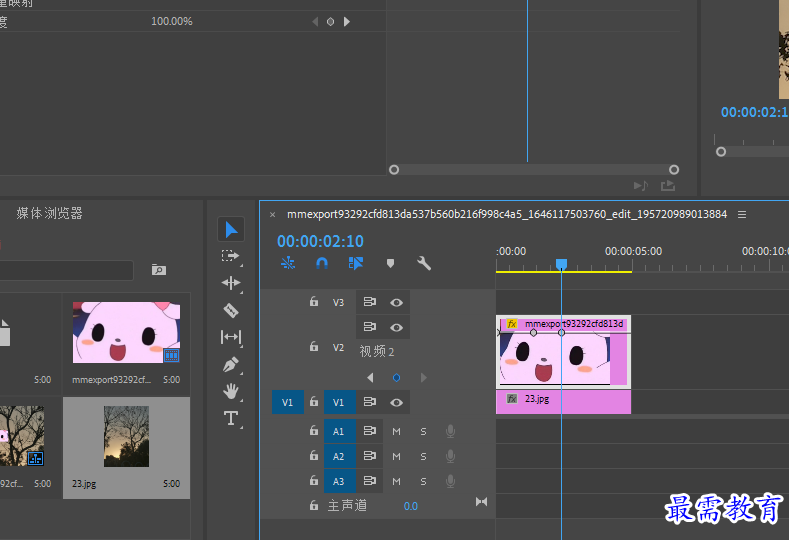Open find-by-folder search icon
Viewport: 789px width, 540px height.
[x=159, y=270]
